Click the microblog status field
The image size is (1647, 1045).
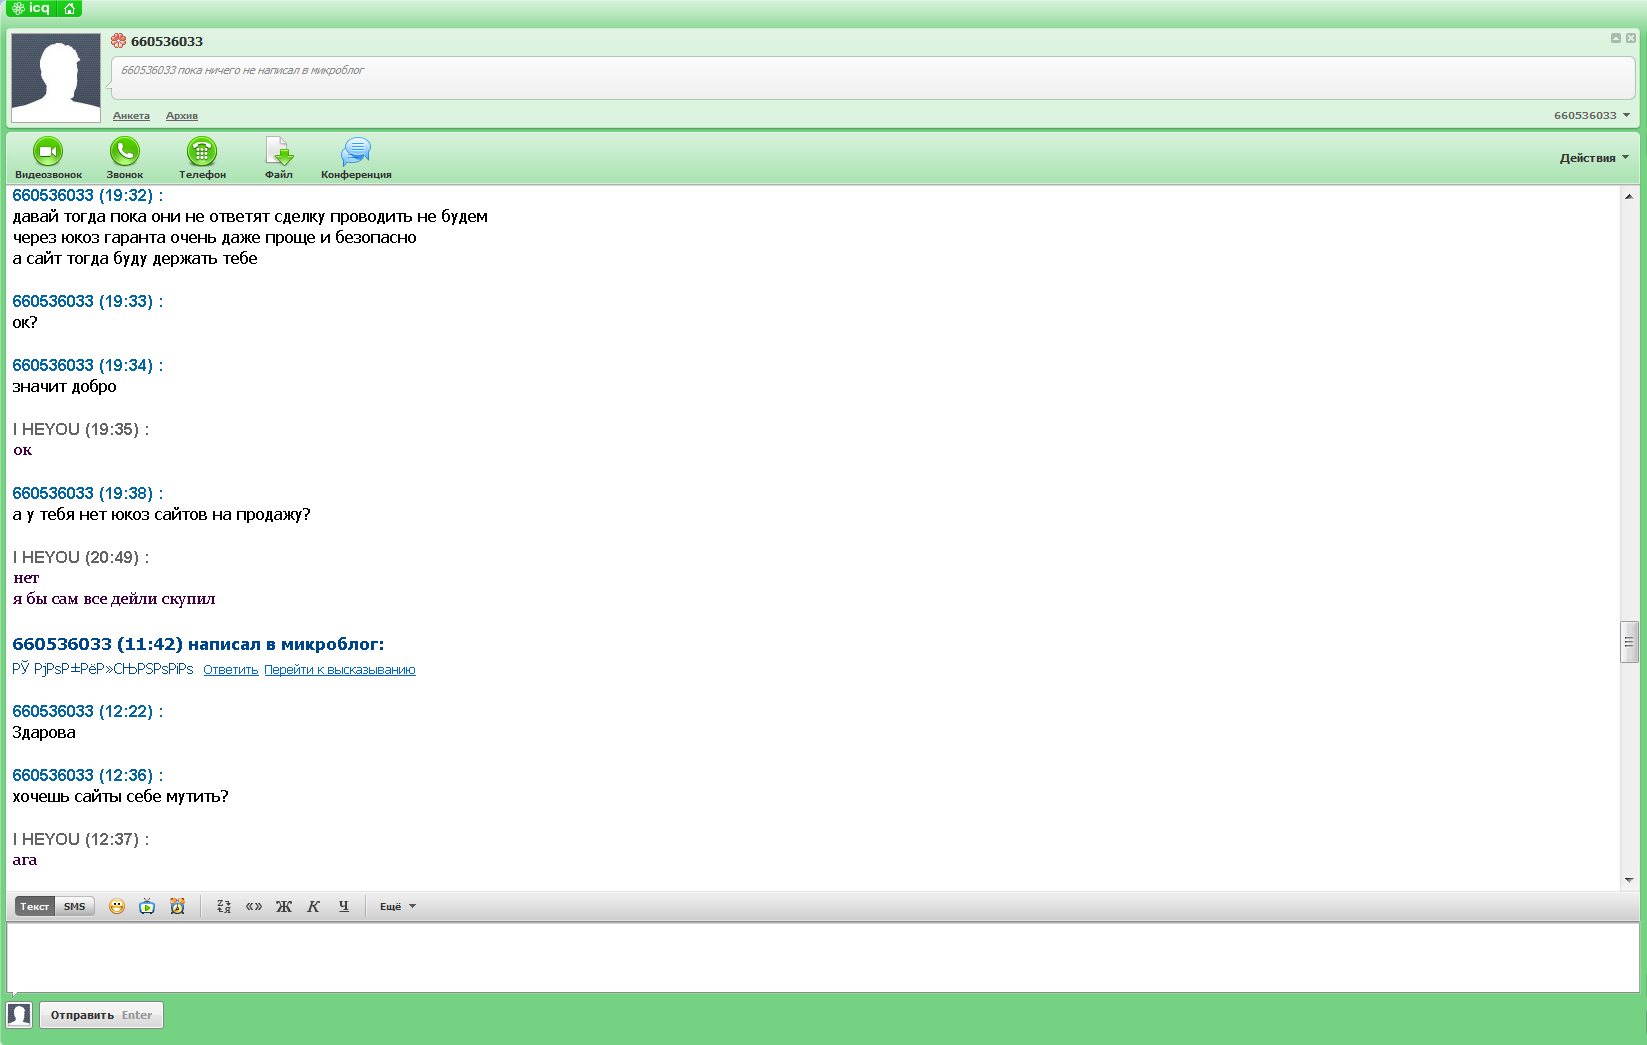(x=873, y=77)
